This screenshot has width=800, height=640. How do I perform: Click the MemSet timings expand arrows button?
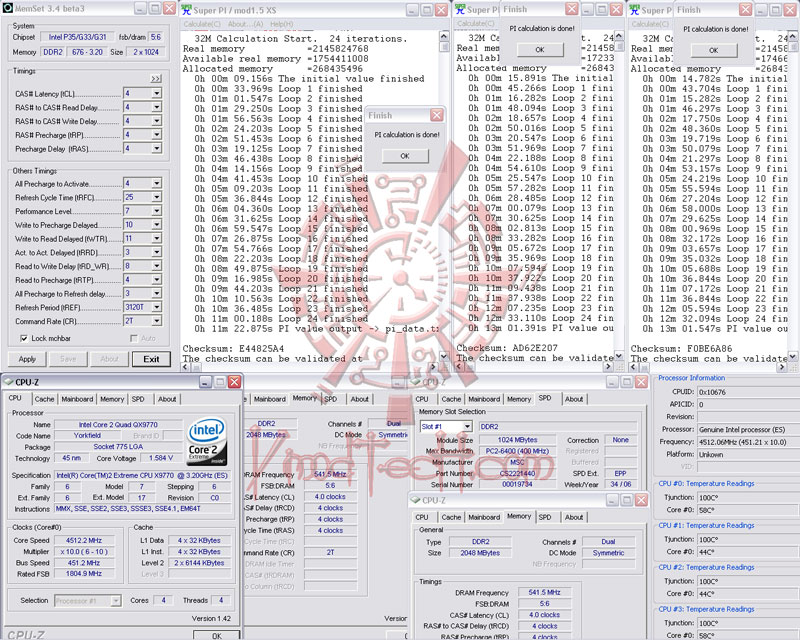pos(156,79)
